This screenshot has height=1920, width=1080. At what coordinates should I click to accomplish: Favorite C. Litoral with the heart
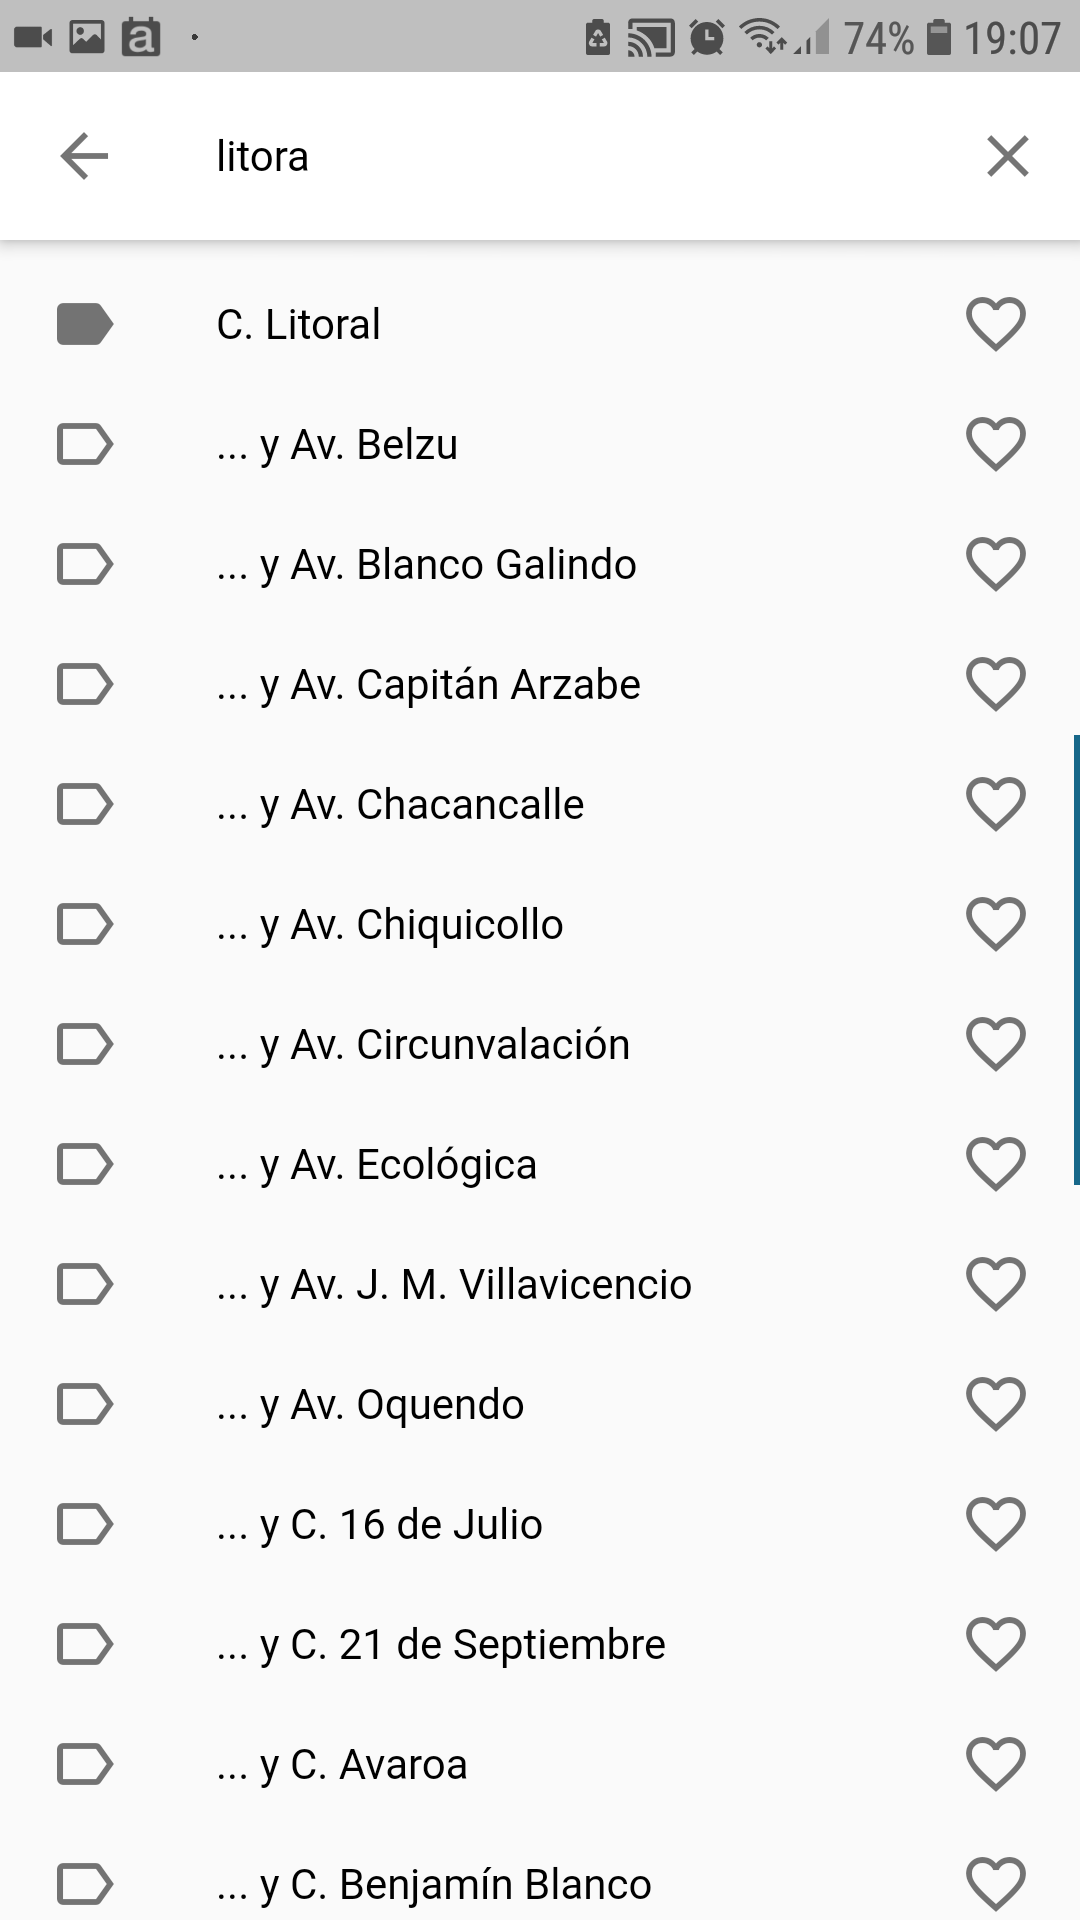click(996, 324)
